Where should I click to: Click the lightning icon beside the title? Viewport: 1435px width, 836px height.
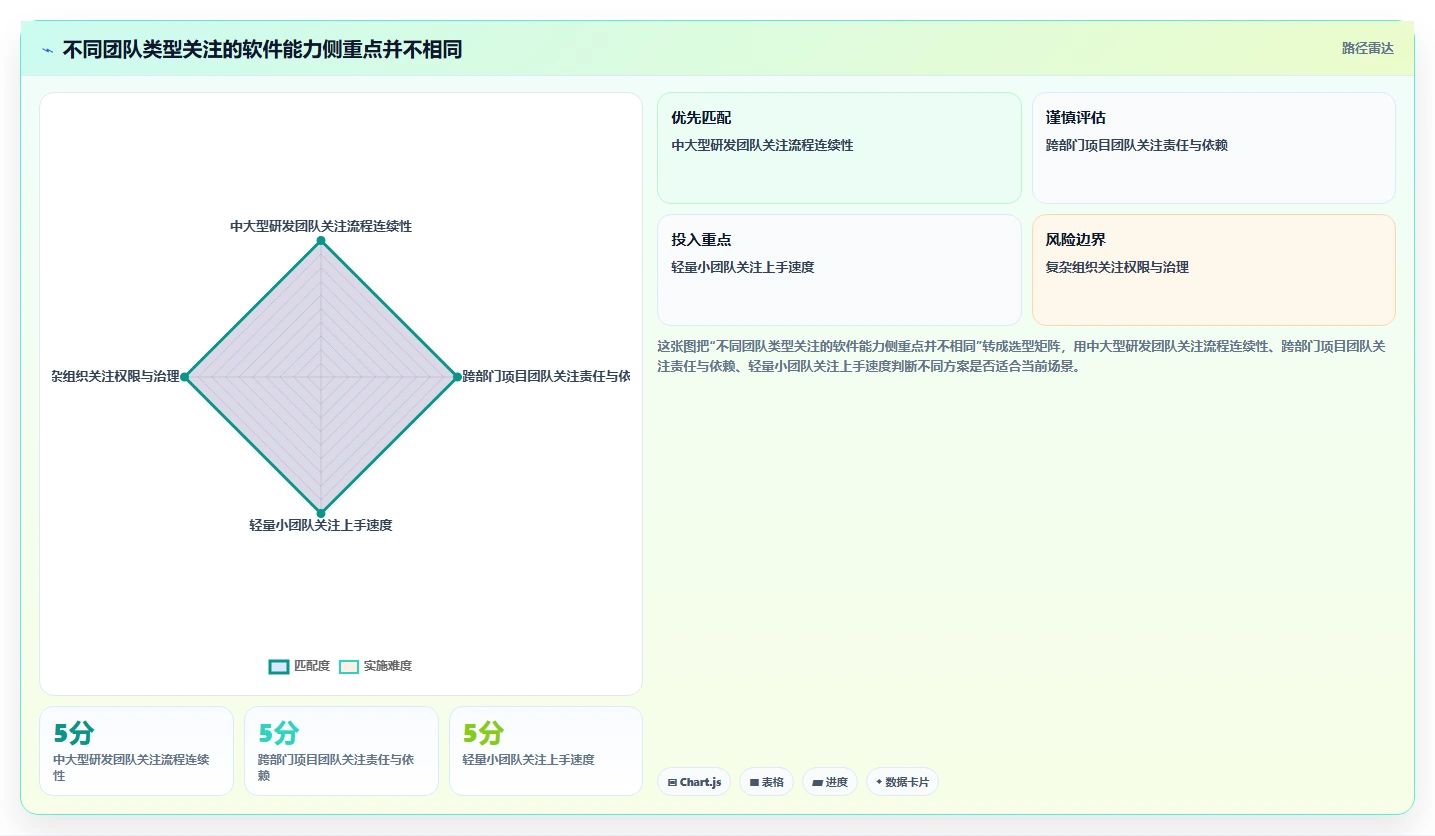click(48, 49)
